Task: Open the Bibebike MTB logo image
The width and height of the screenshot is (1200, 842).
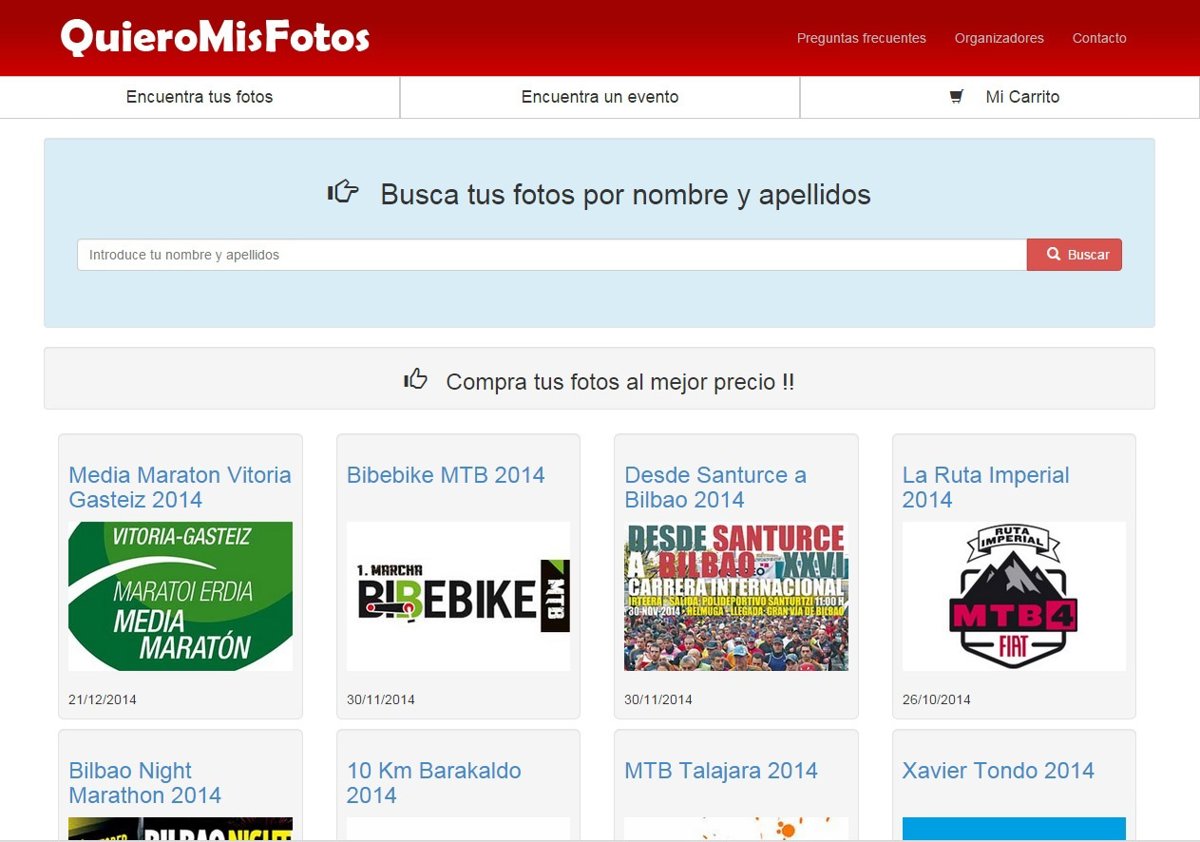Action: pyautogui.click(x=458, y=596)
